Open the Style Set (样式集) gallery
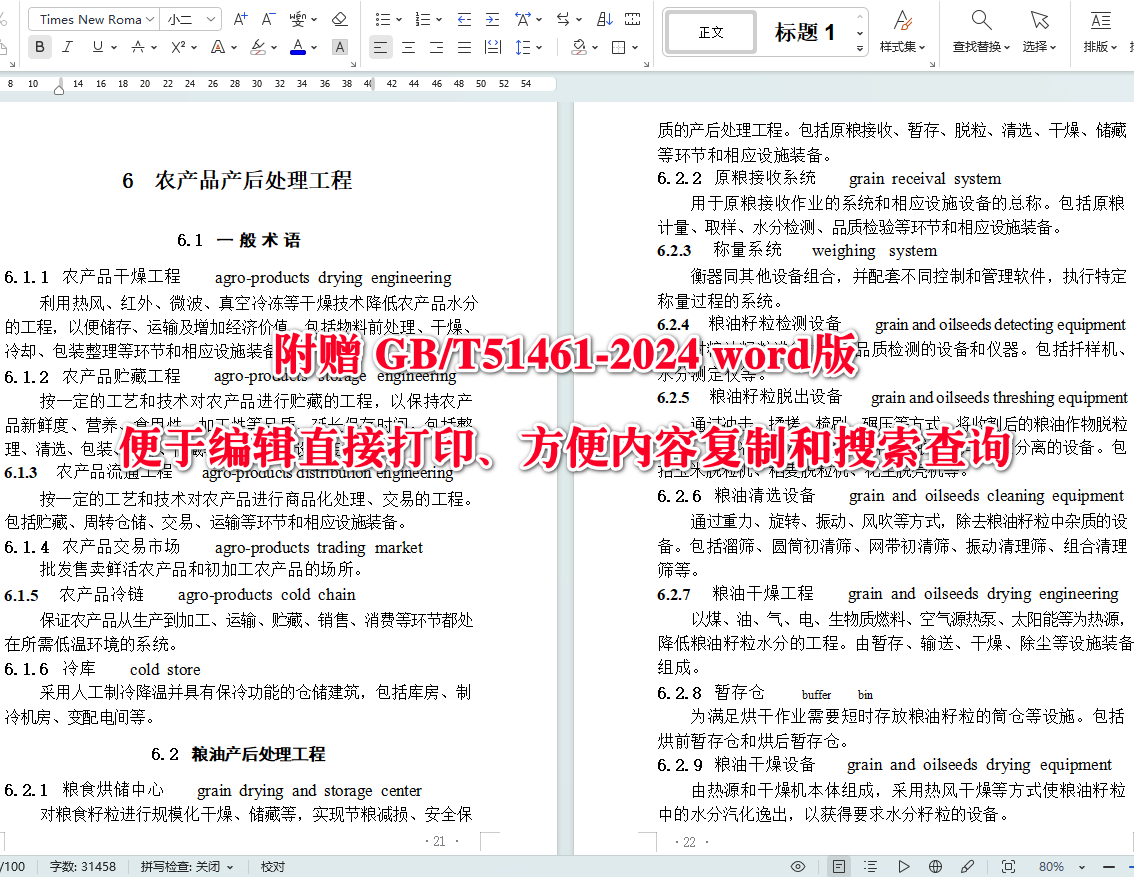Screen dimensions: 1134x877 900,31
